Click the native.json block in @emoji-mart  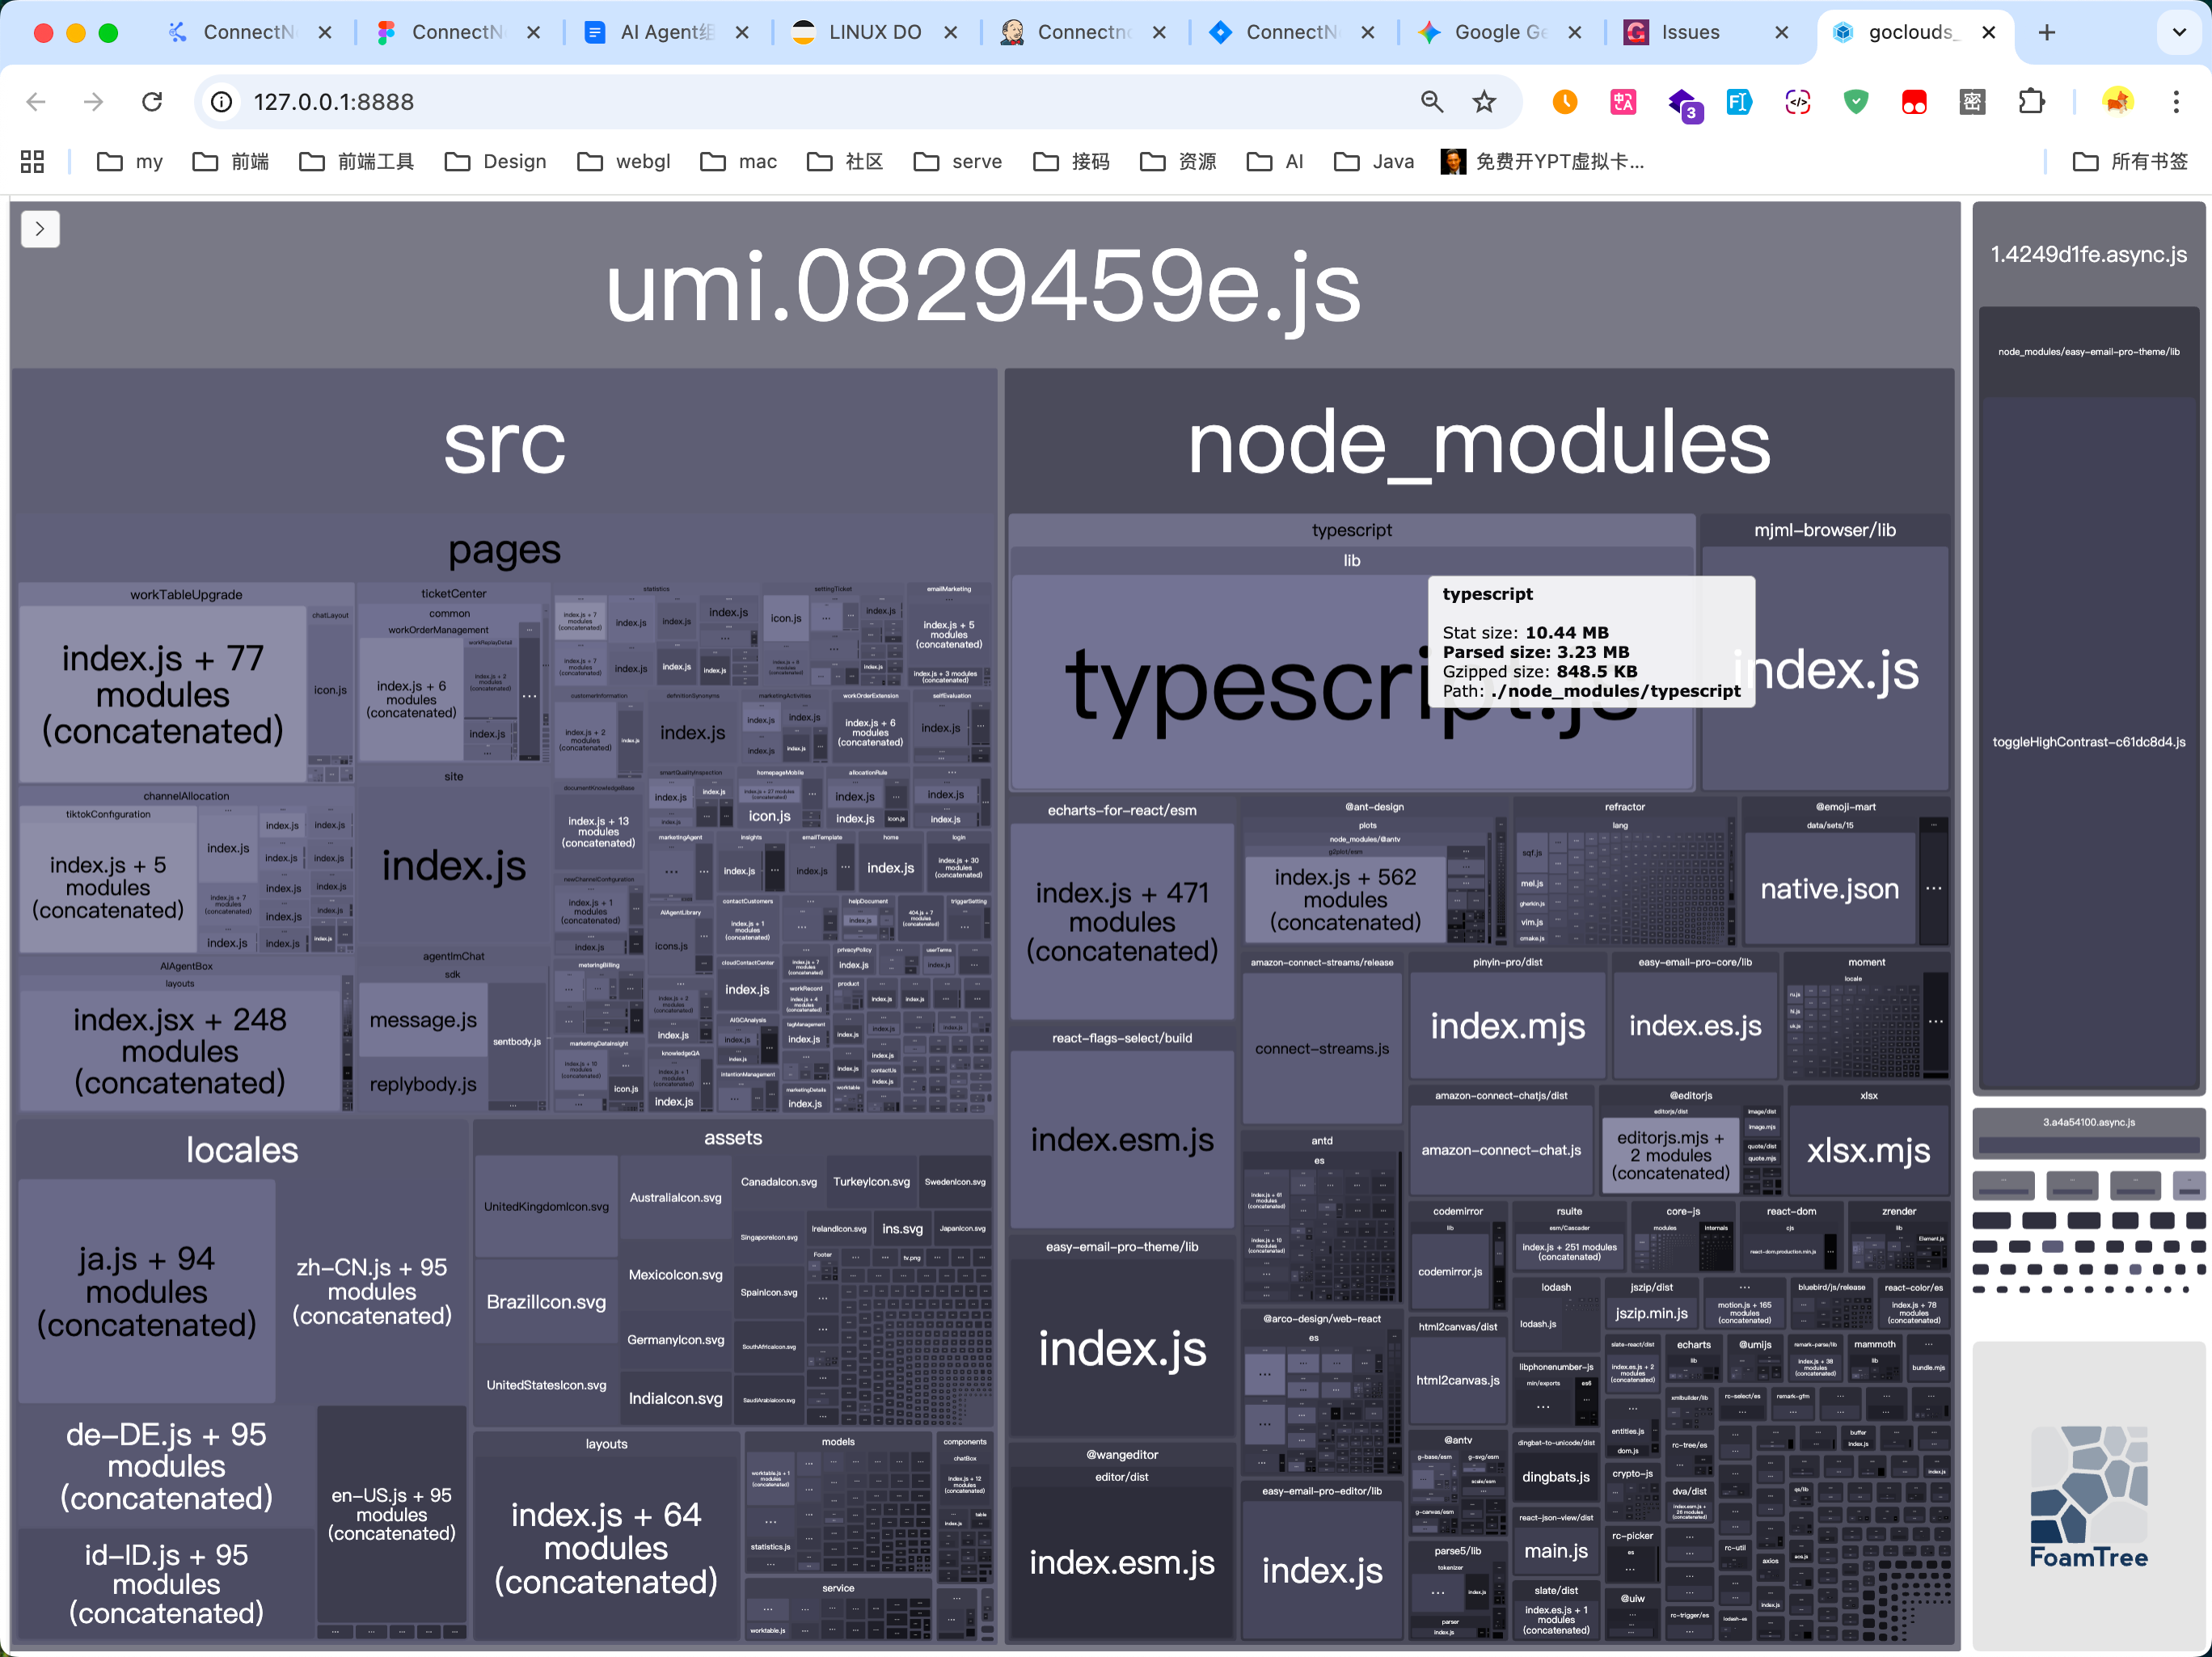coord(1829,889)
